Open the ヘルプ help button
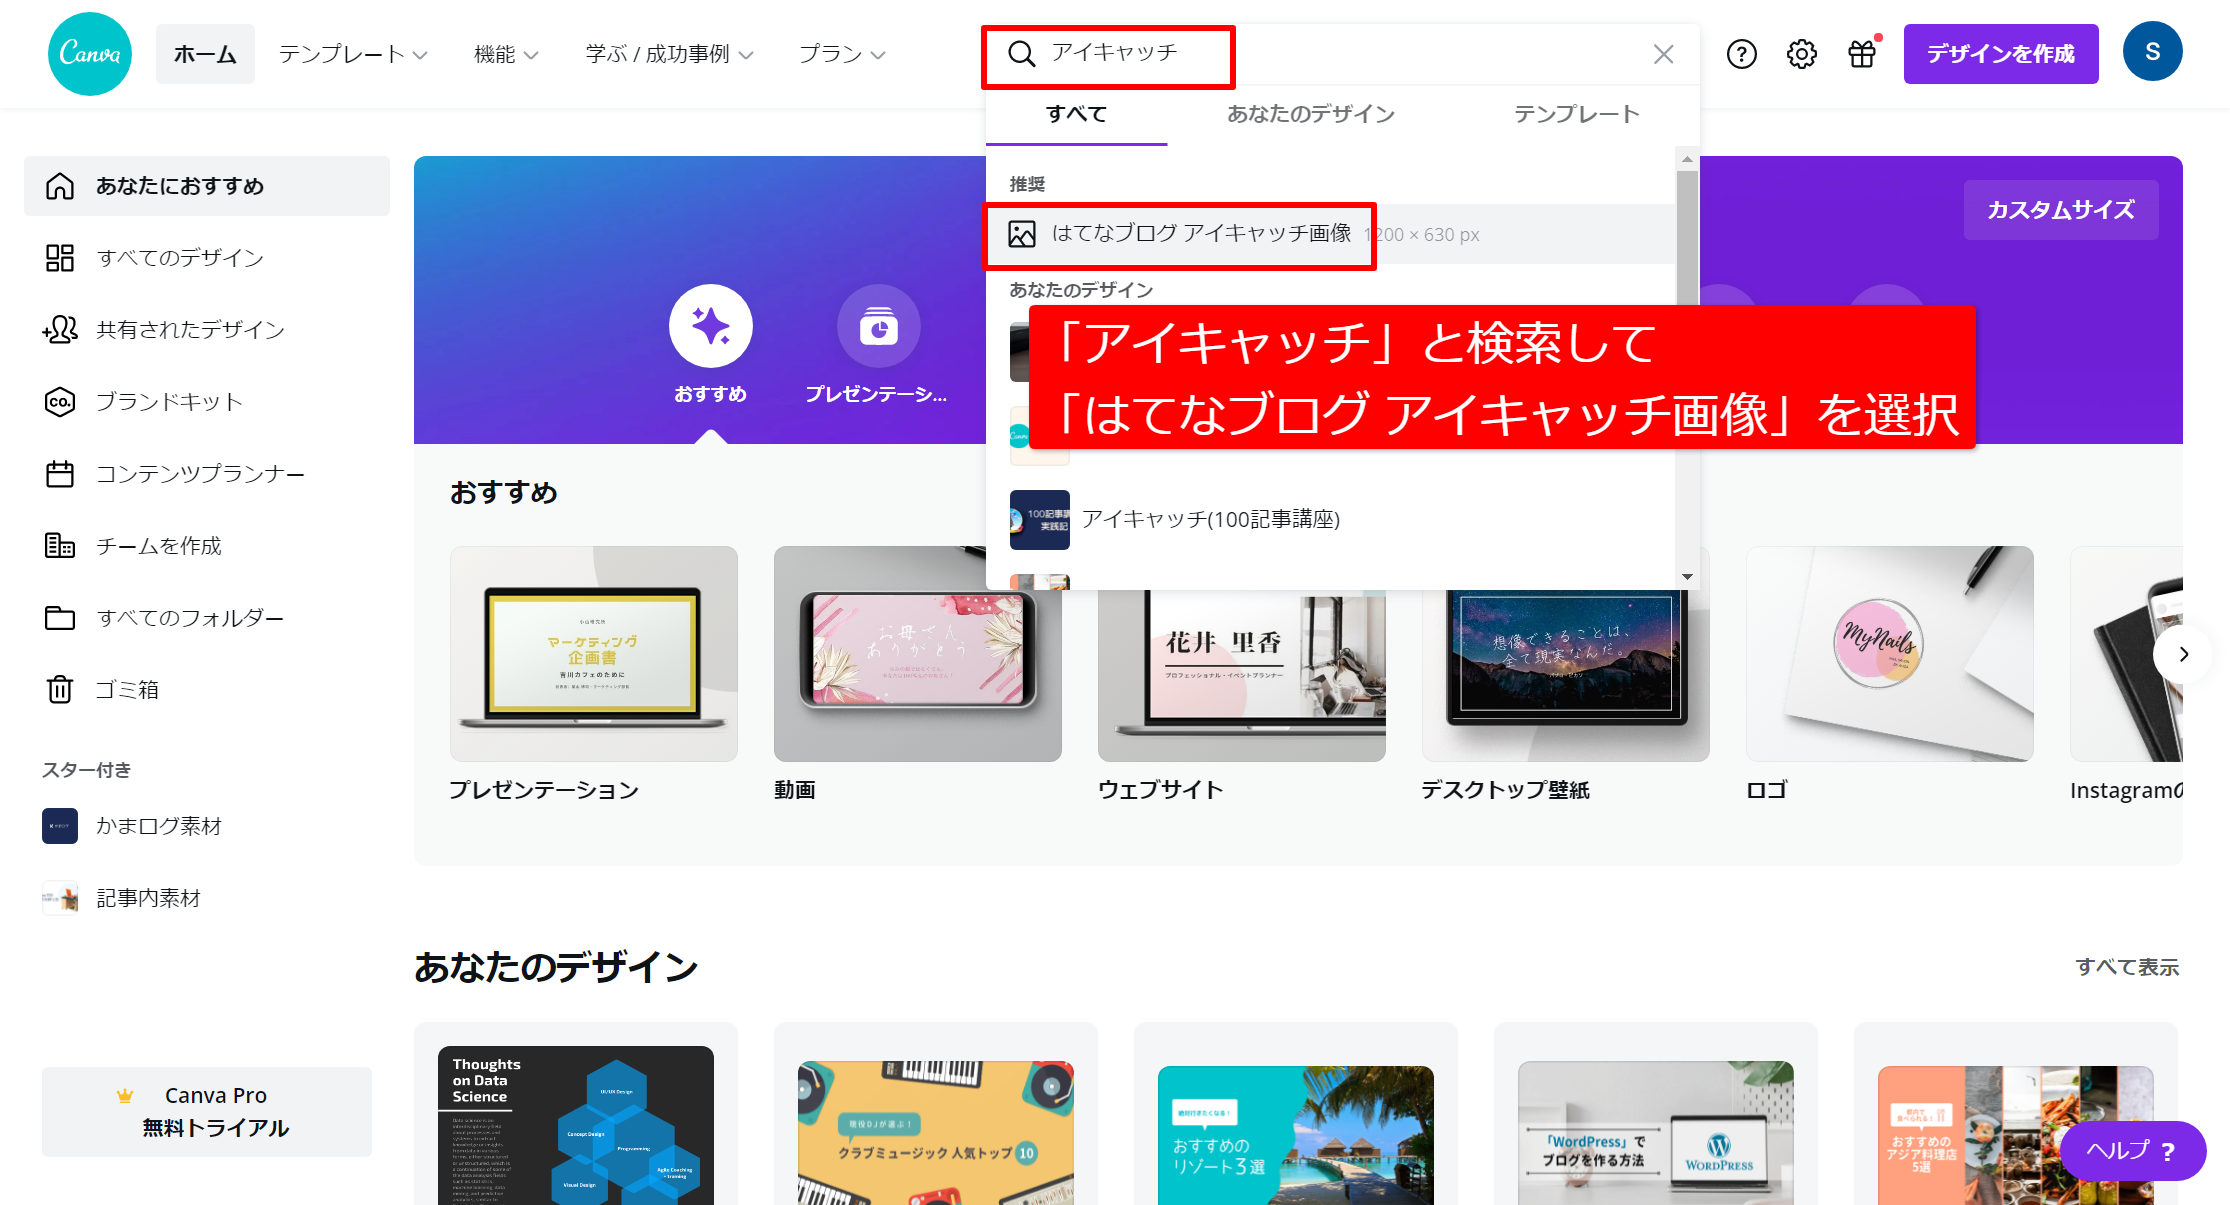 (x=2132, y=1151)
